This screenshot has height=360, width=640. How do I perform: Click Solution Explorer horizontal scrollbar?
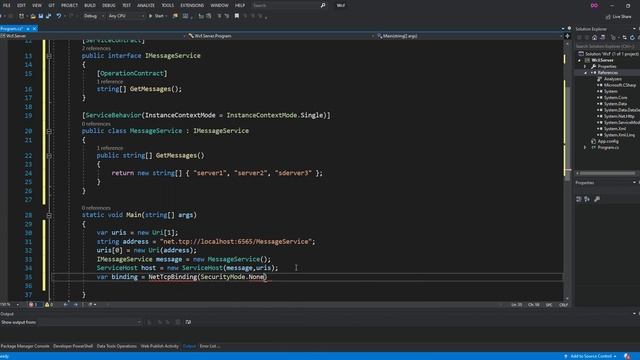tap(607, 173)
